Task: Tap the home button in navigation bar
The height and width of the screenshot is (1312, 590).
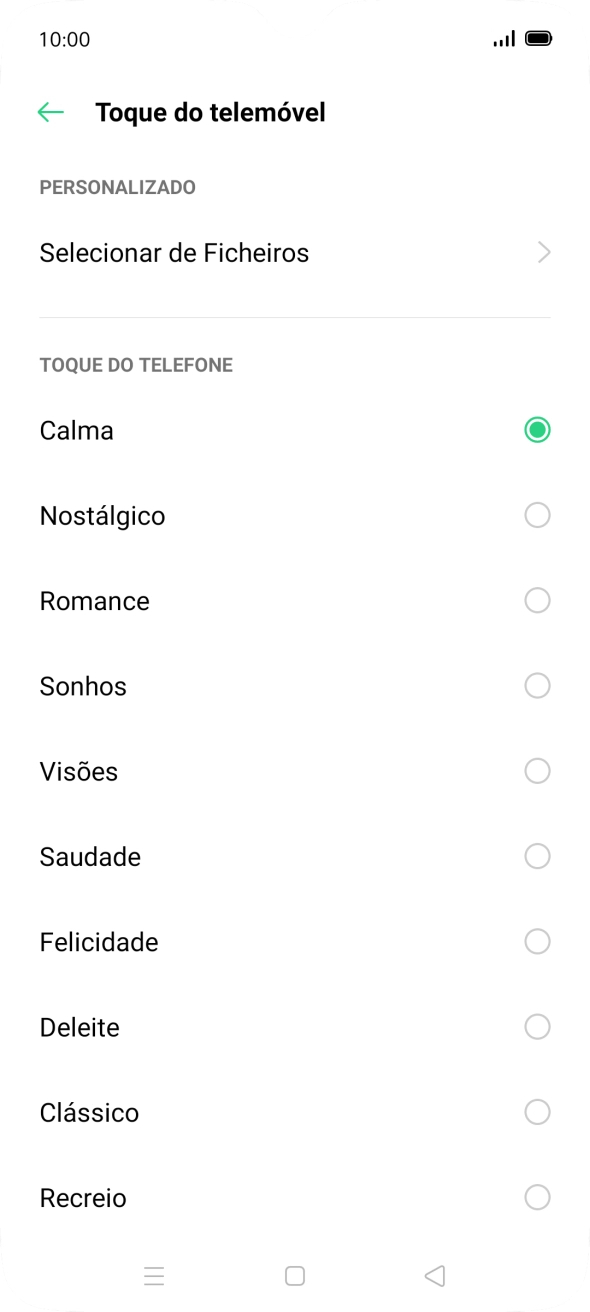Action: point(295,1276)
